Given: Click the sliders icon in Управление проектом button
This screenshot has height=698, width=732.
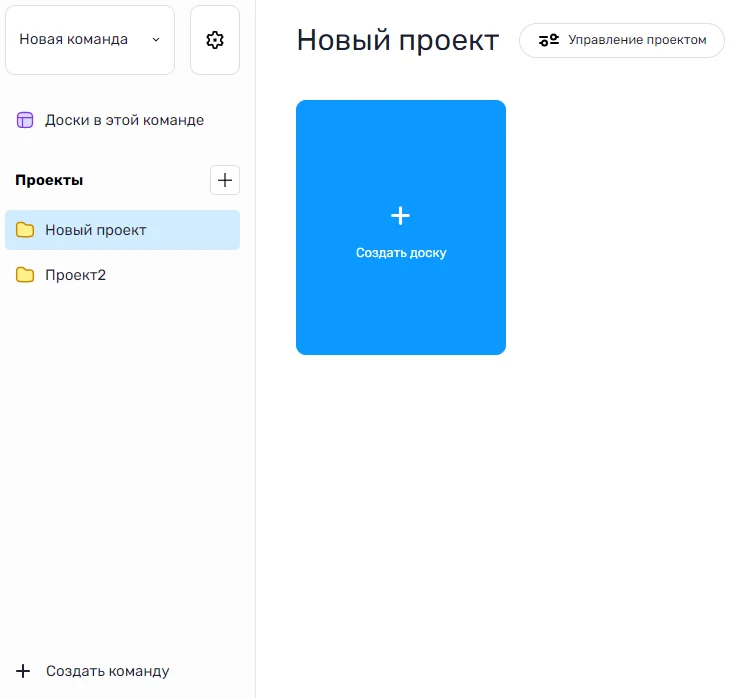Looking at the screenshot, I should [x=548, y=40].
